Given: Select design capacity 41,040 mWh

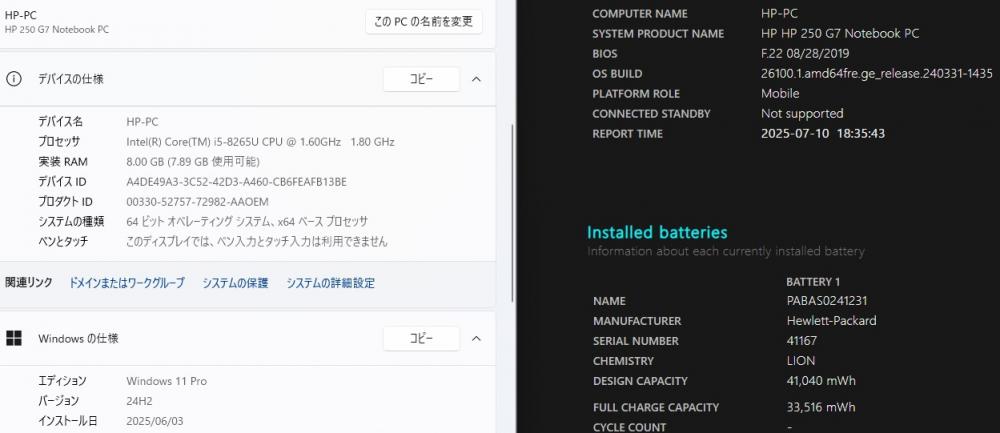Looking at the screenshot, I should [x=821, y=381].
